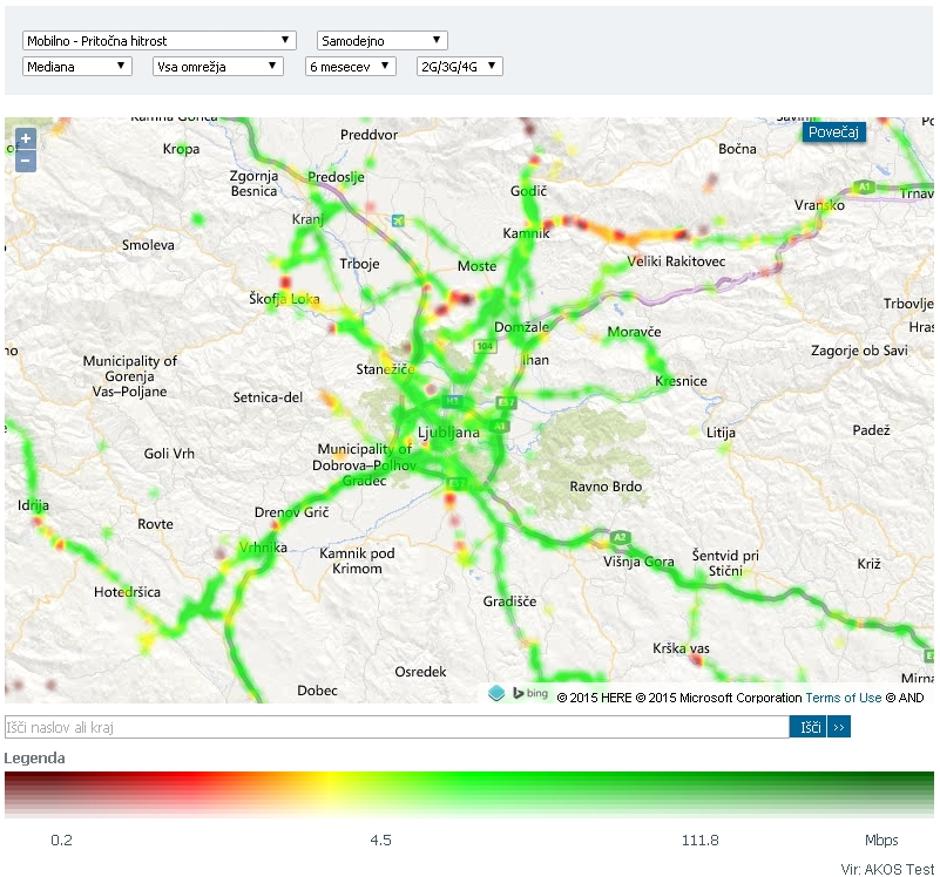Expand the Mediana statistic dropdown

pos(77,67)
